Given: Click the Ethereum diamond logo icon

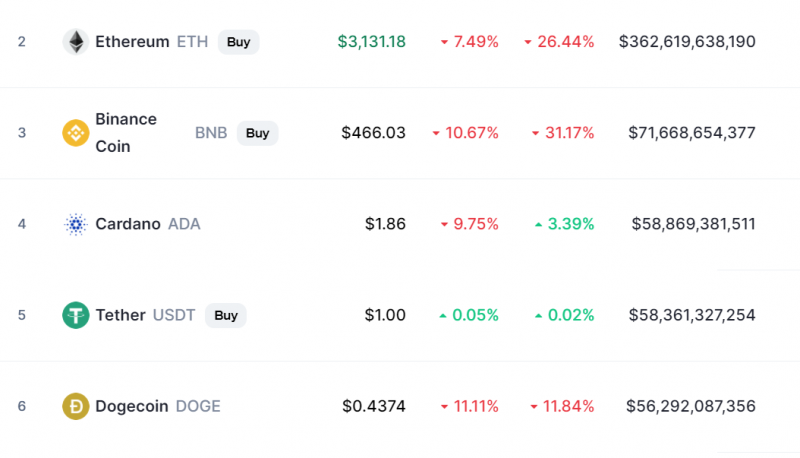Looking at the screenshot, I should [x=76, y=42].
